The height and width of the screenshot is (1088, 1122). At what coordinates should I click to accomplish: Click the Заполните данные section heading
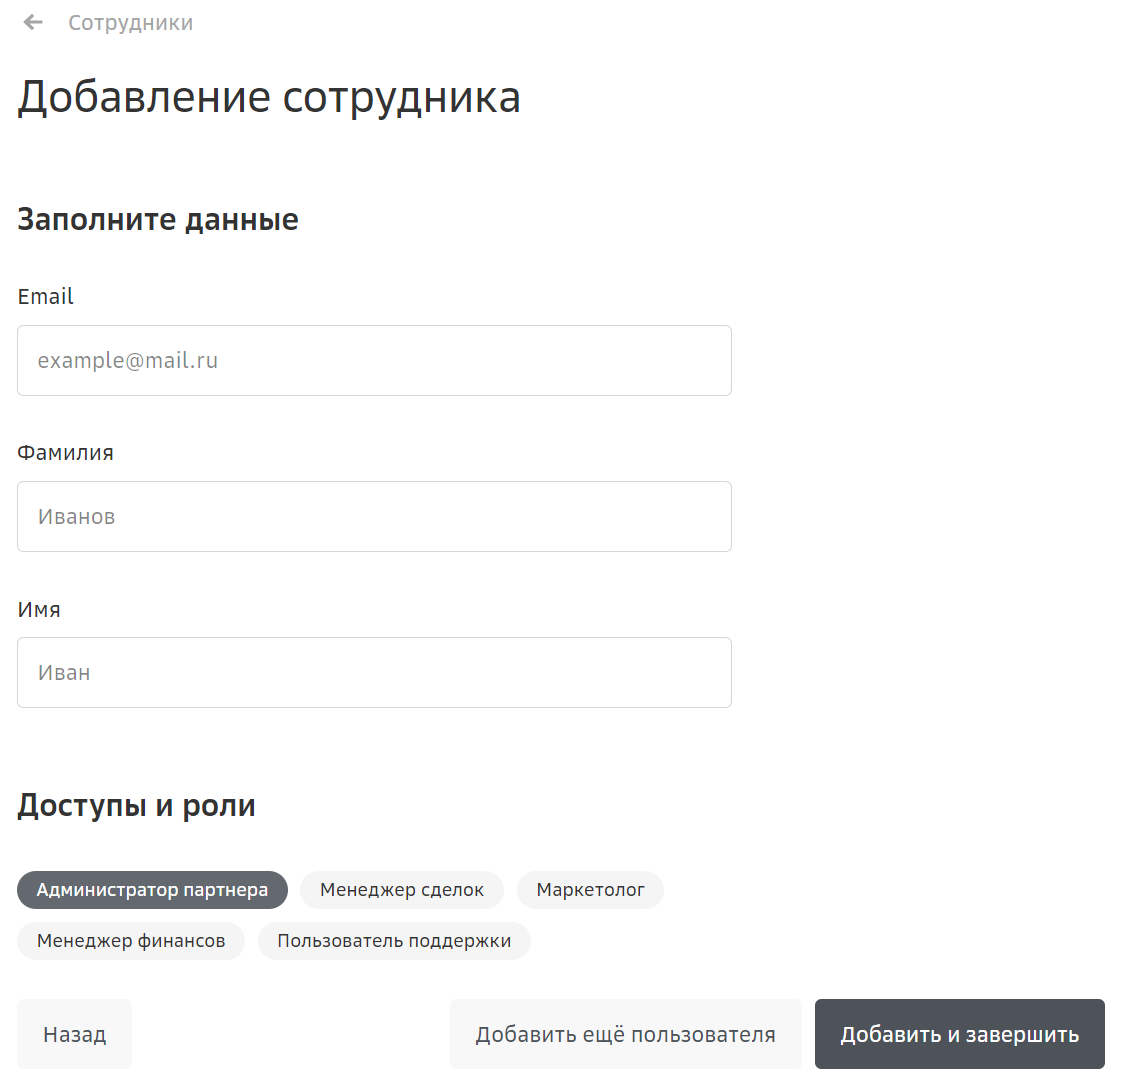pyautogui.click(x=158, y=220)
